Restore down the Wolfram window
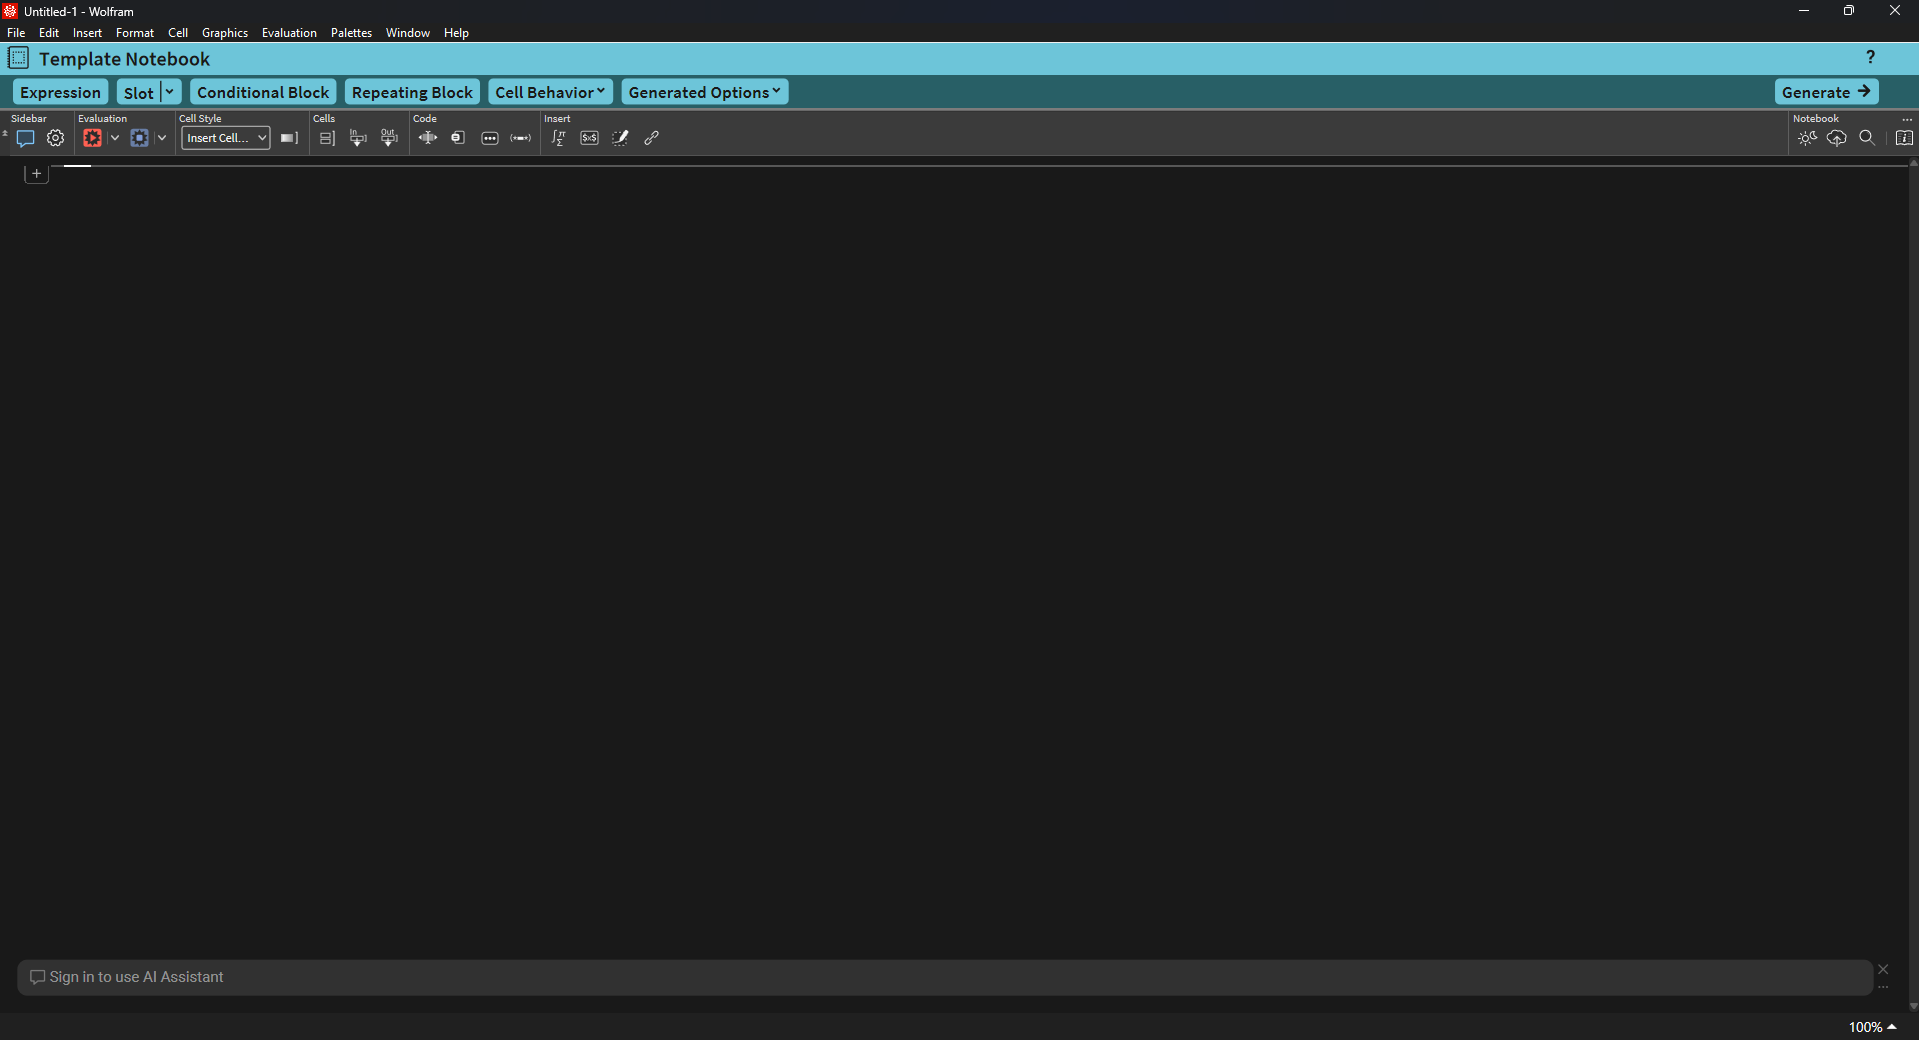The image size is (1919, 1040). [1849, 11]
